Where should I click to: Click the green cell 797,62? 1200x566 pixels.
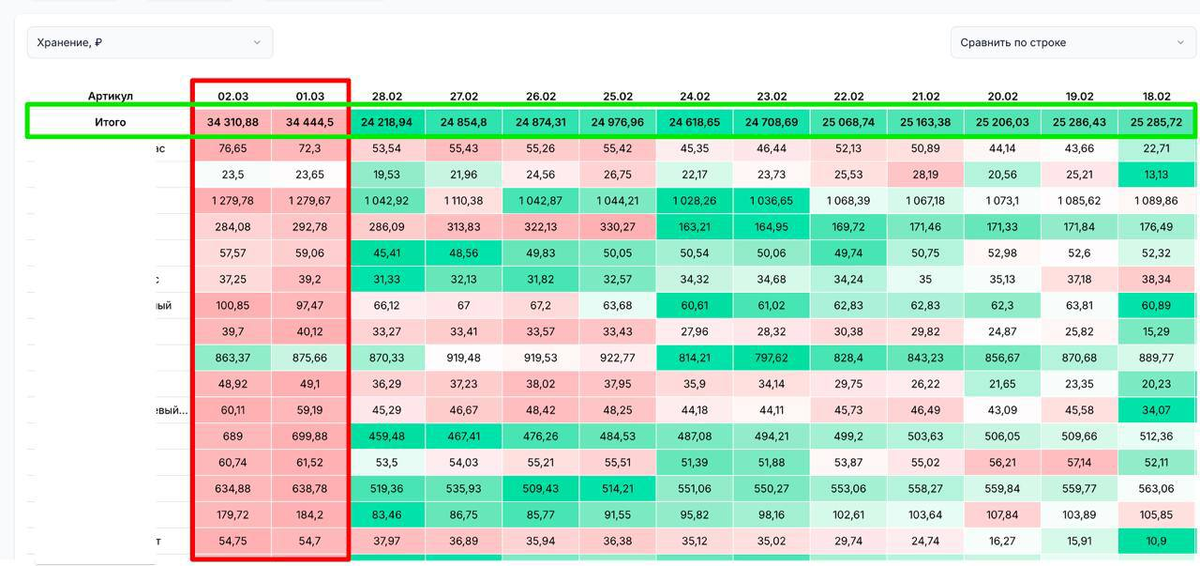[772, 357]
